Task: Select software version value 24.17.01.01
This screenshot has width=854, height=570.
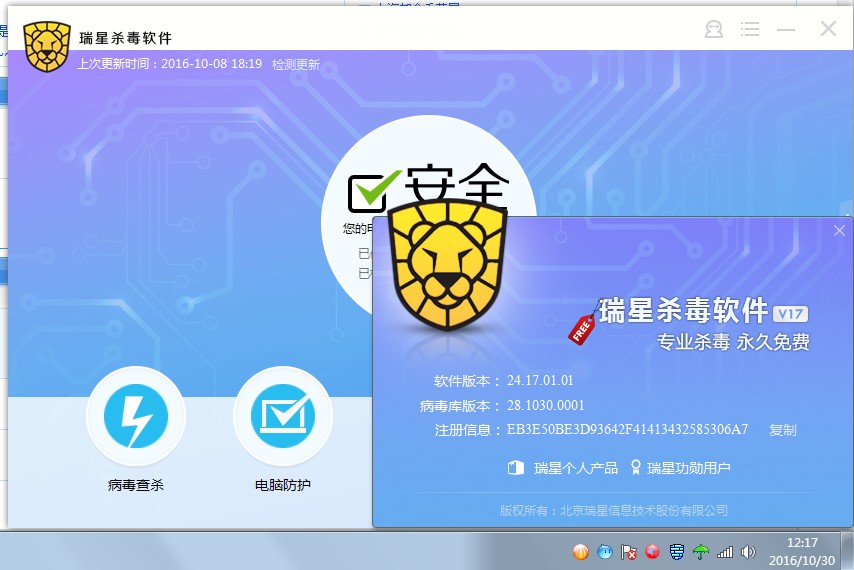Action: point(540,380)
